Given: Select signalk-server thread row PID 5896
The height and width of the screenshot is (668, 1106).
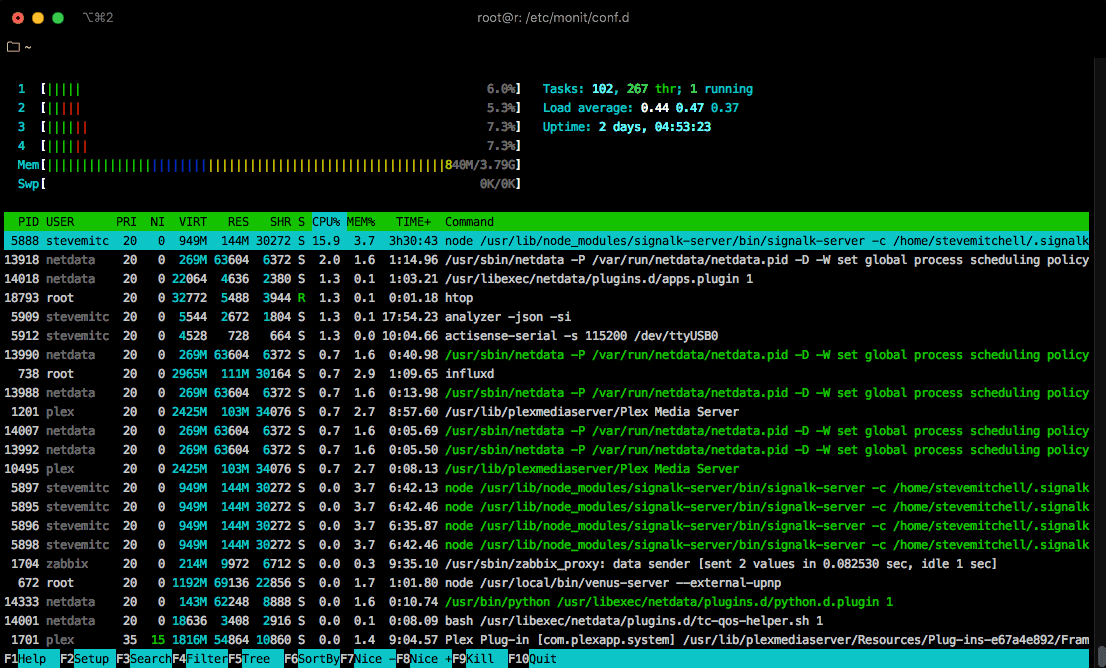Looking at the screenshot, I should [x=547, y=526].
